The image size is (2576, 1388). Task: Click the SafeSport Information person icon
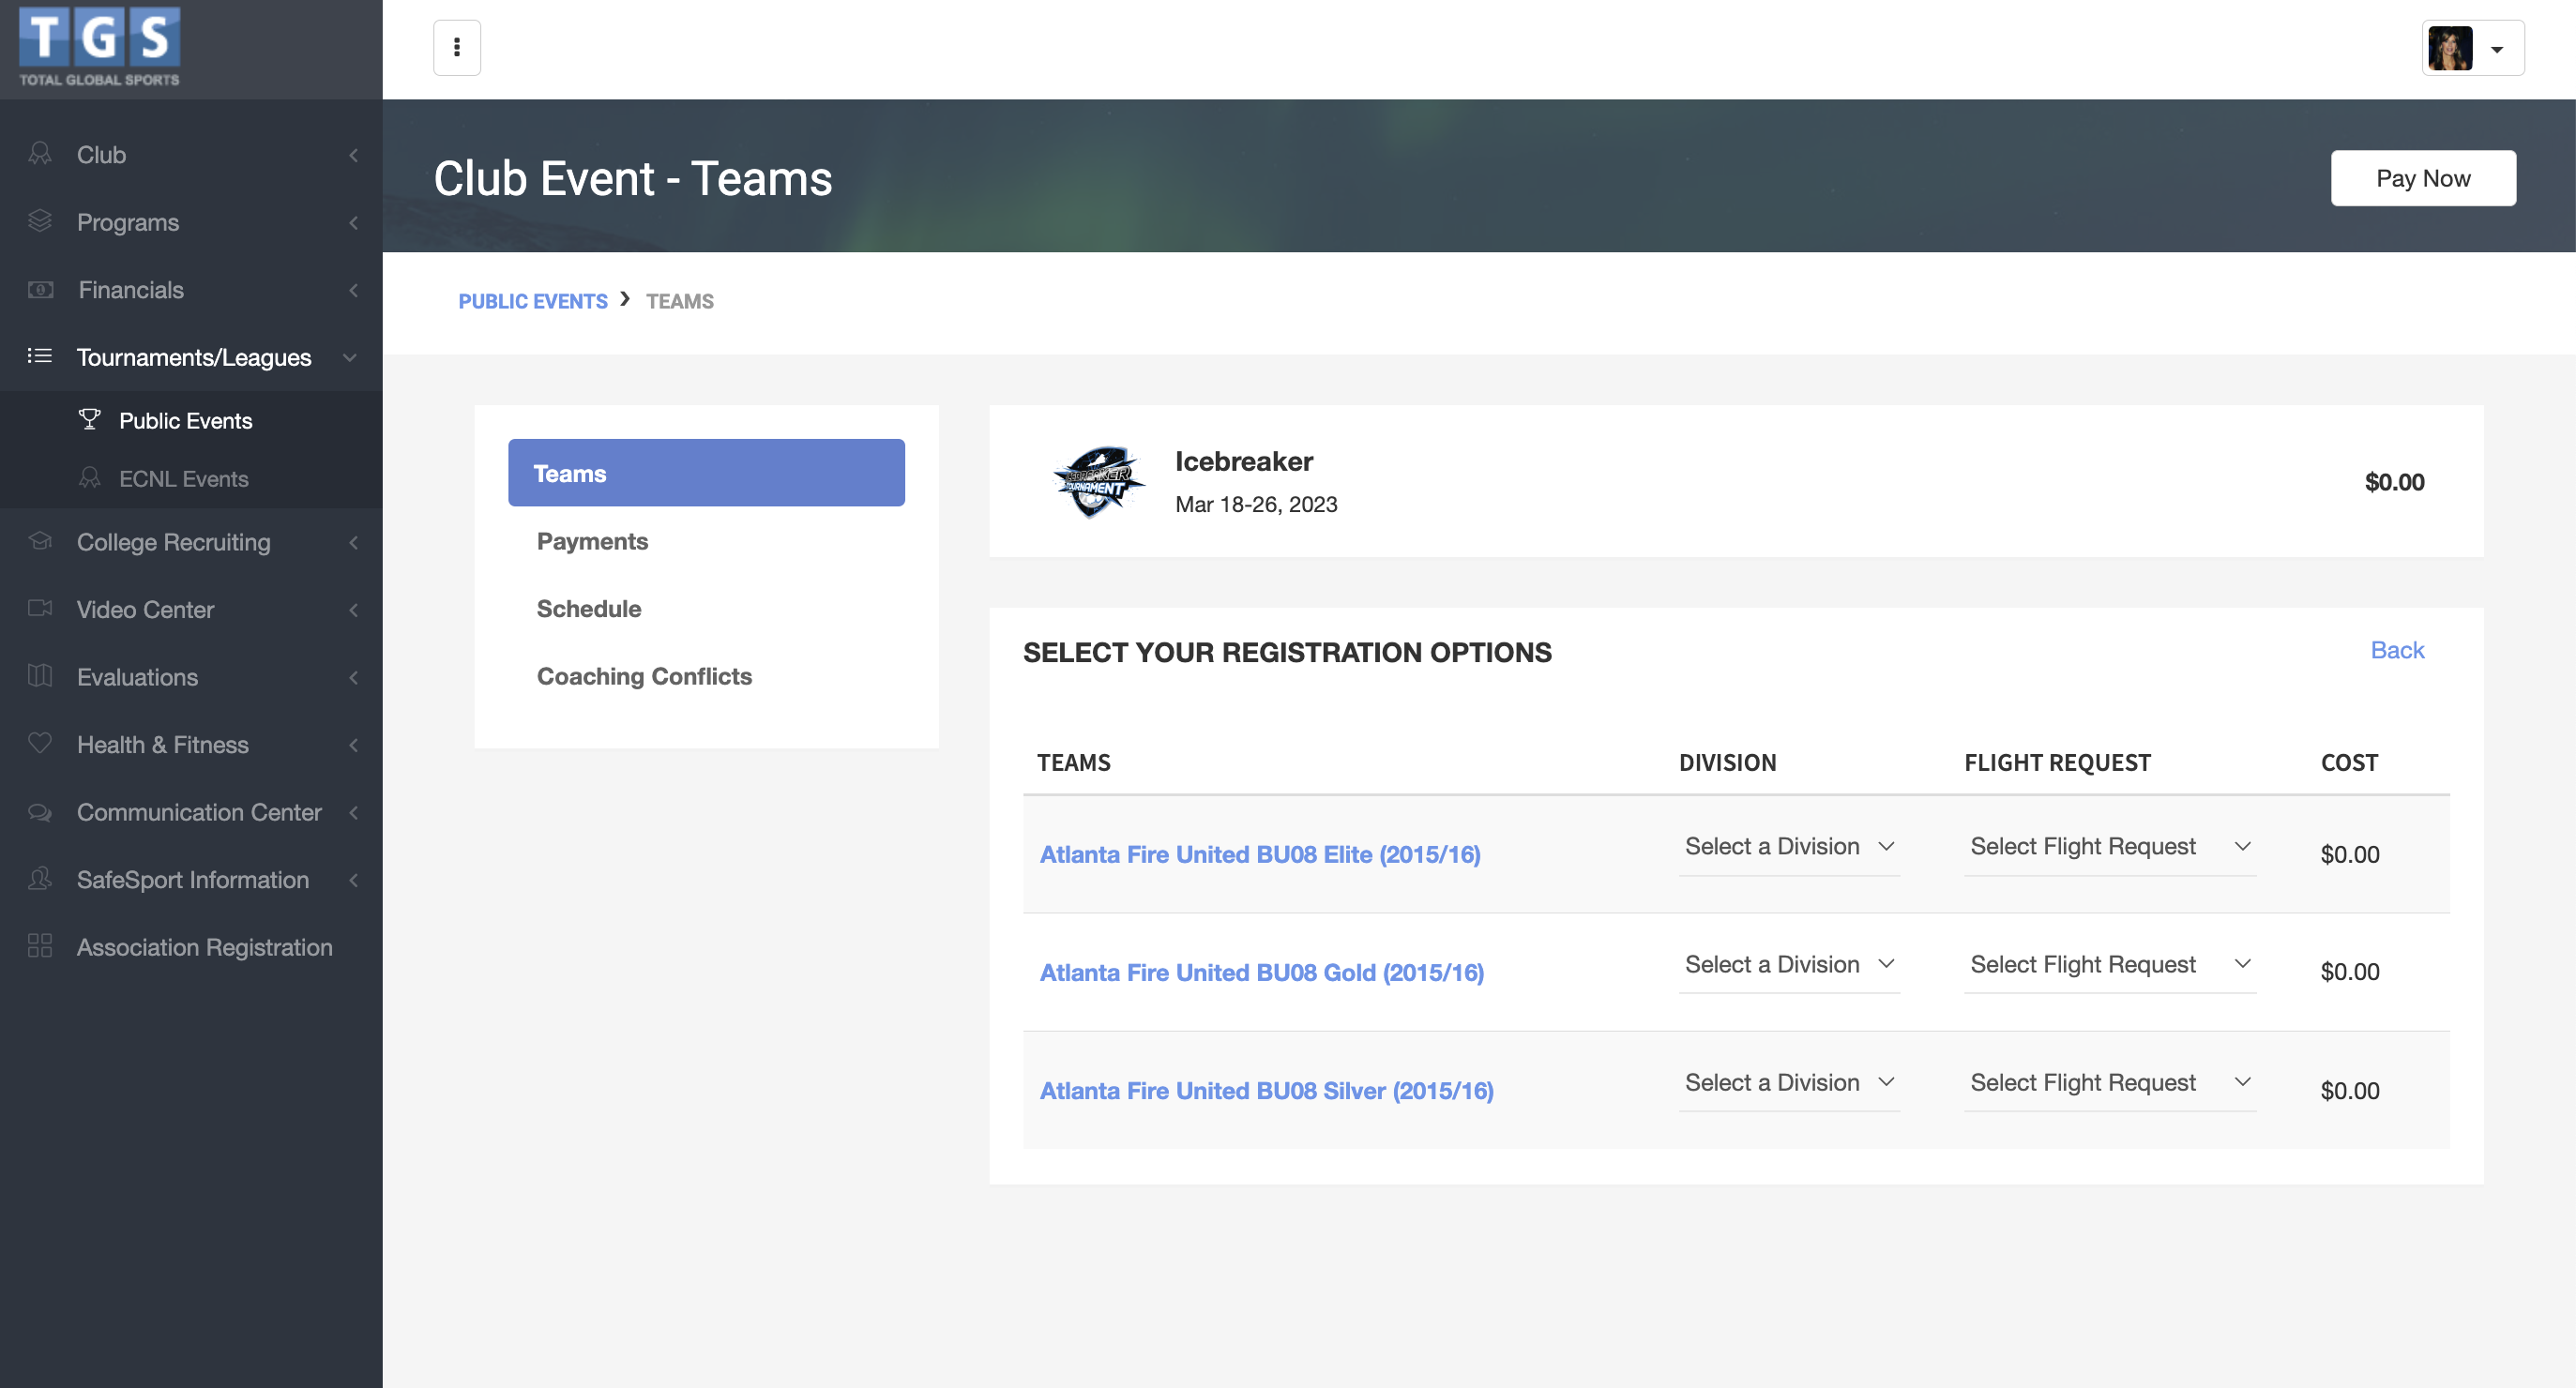40,878
